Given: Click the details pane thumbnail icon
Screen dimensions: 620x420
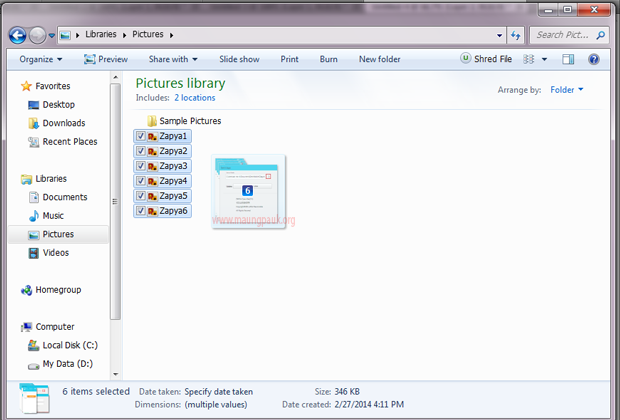Looking at the screenshot, I should [x=35, y=398].
